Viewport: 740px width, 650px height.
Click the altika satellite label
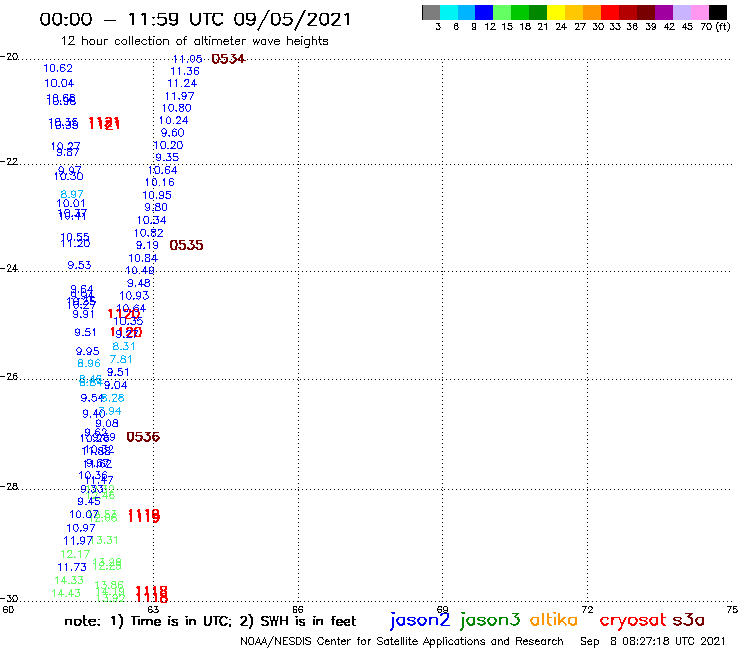click(553, 620)
